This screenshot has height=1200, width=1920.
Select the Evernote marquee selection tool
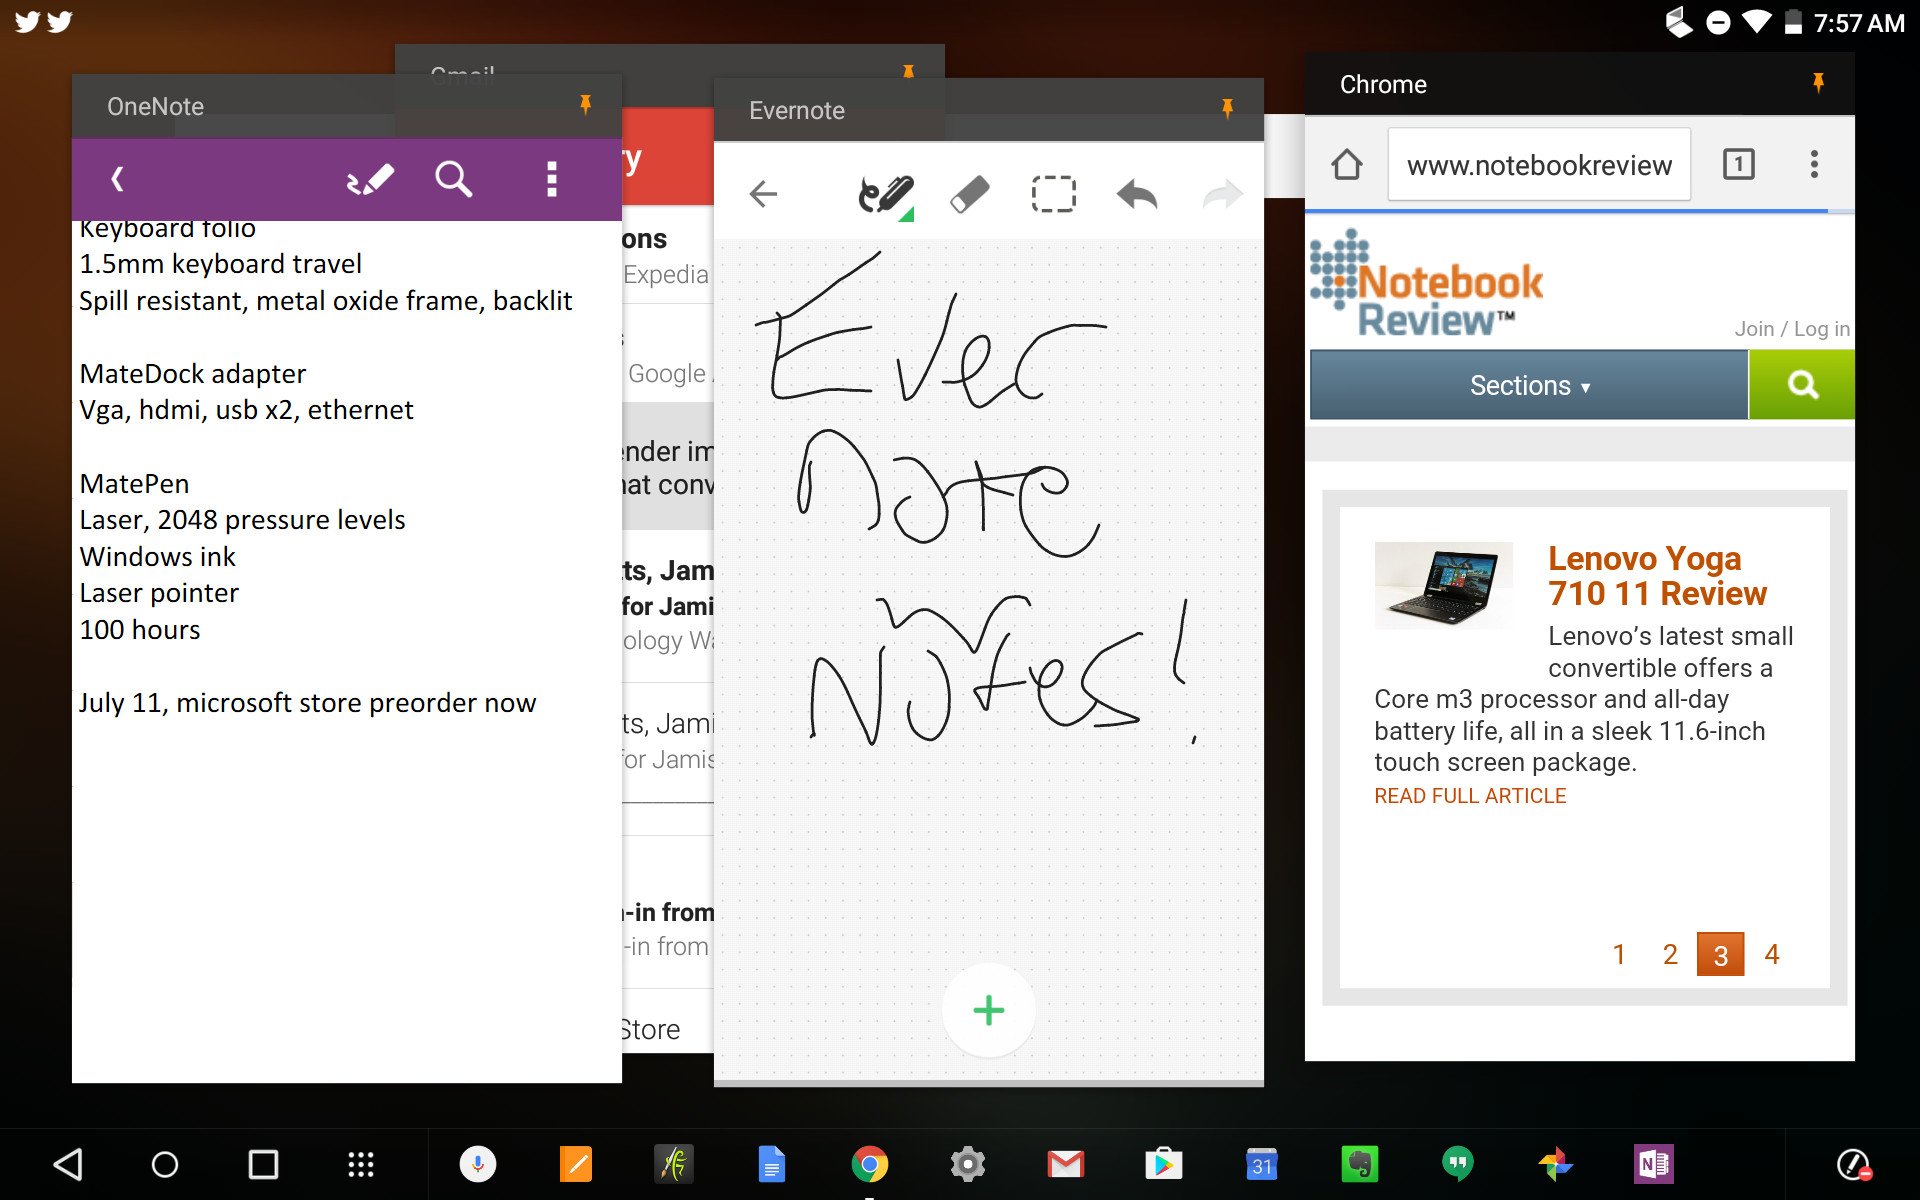click(1053, 194)
